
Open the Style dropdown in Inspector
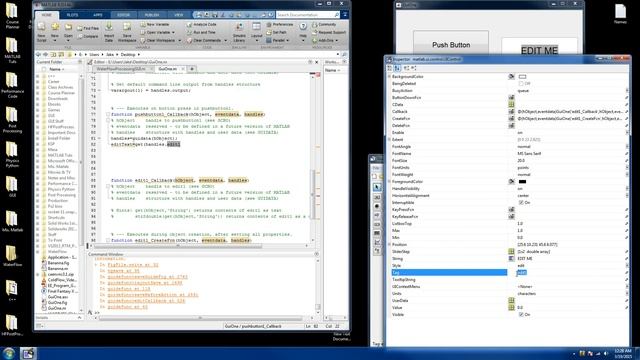tap(627, 265)
